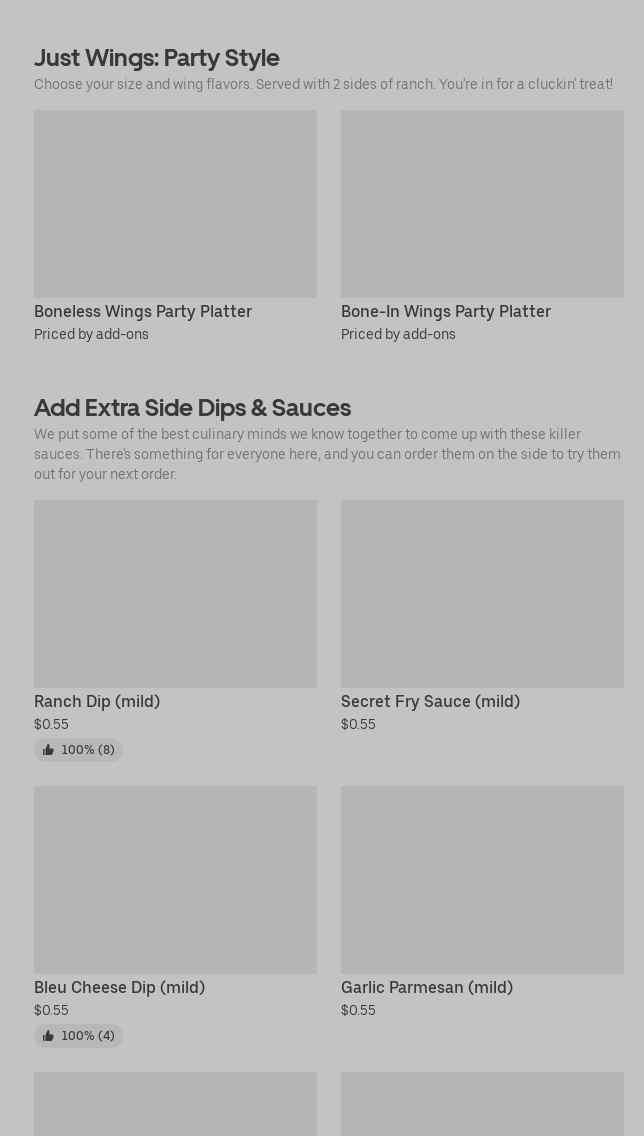This screenshot has height=1136, width=644.
Task: Select Secret Fry Sauce (mild) image
Action: coord(482,593)
